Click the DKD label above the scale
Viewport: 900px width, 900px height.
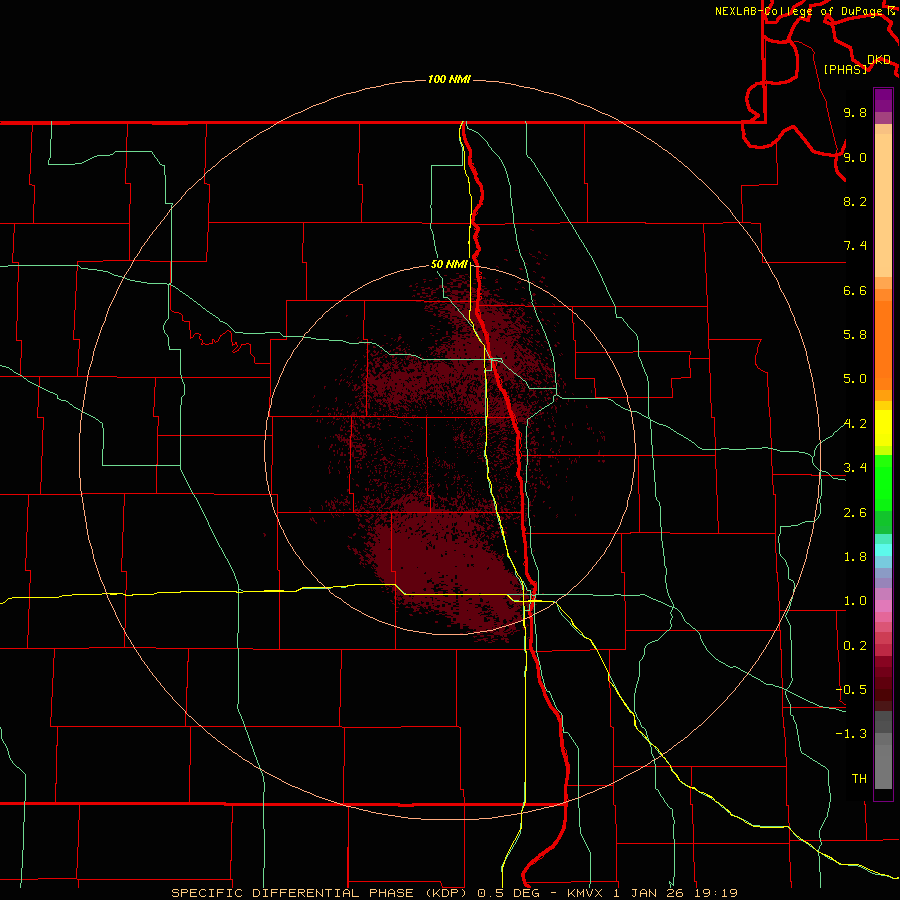tap(878, 60)
